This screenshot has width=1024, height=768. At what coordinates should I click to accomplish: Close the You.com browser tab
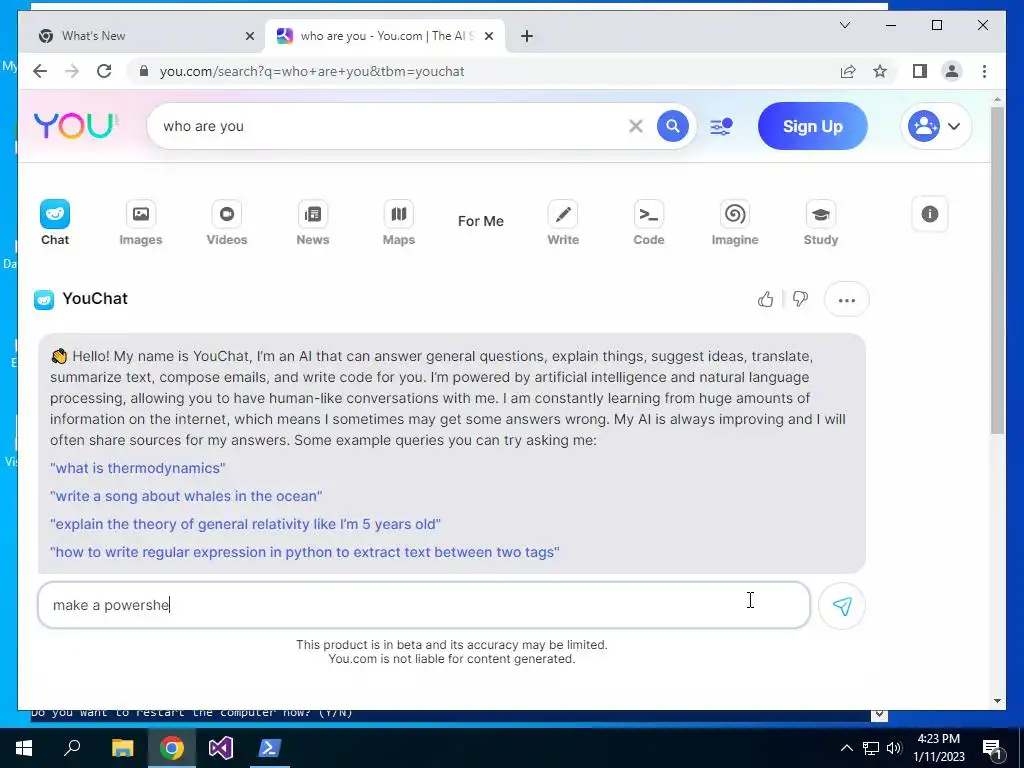pyautogui.click(x=488, y=37)
